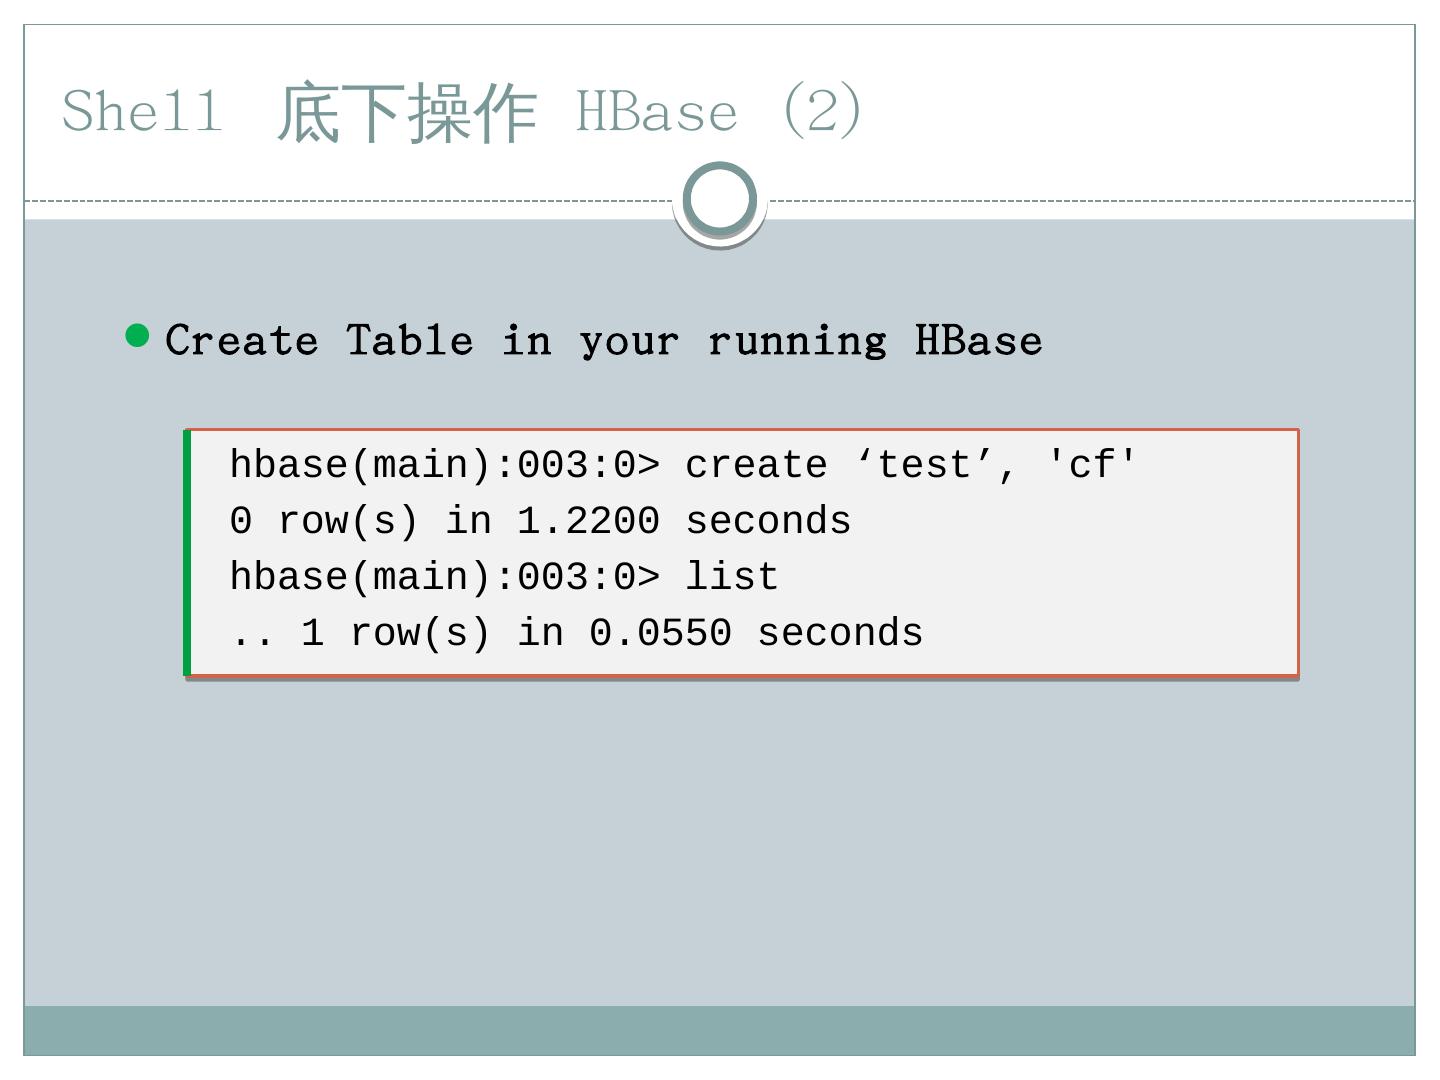Click the 'cf' column family in the code
This screenshot has height=1080, width=1440.
pos(1091,465)
